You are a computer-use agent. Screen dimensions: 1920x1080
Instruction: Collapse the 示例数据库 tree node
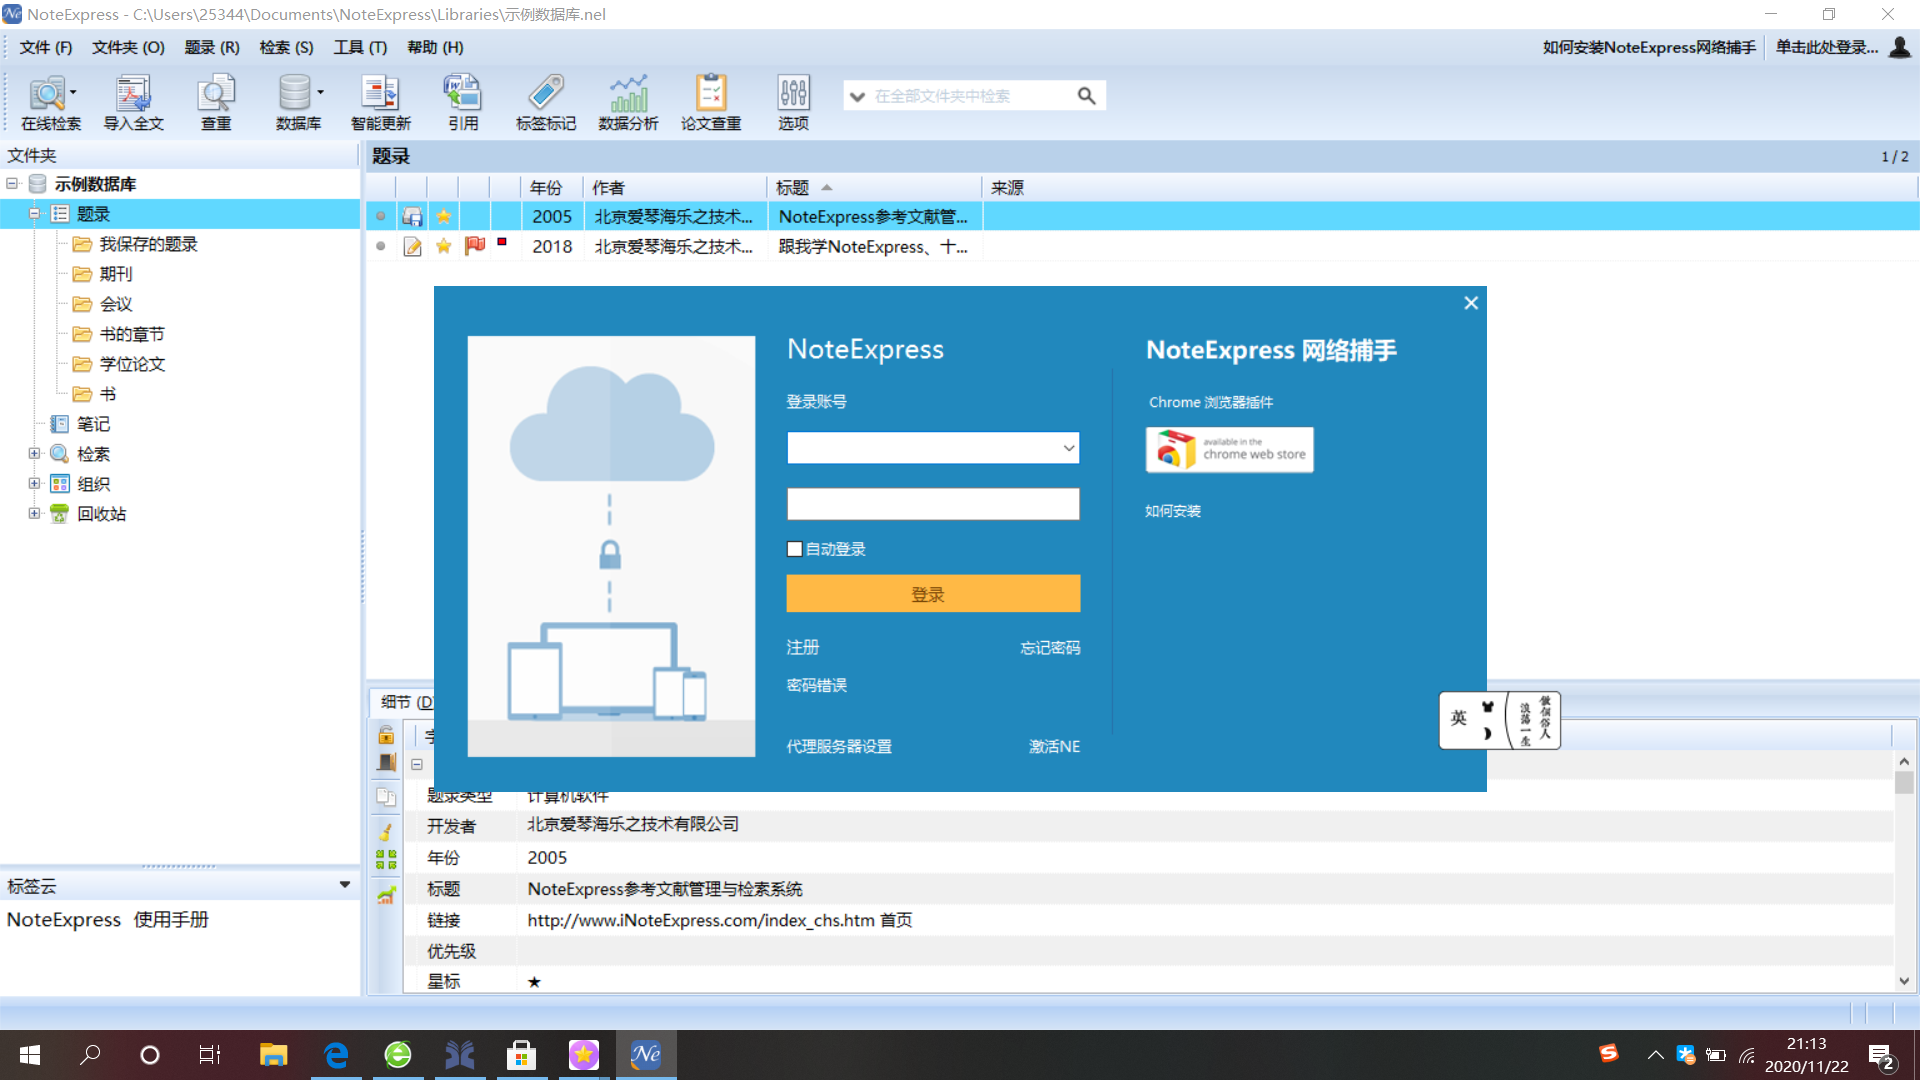[12, 184]
